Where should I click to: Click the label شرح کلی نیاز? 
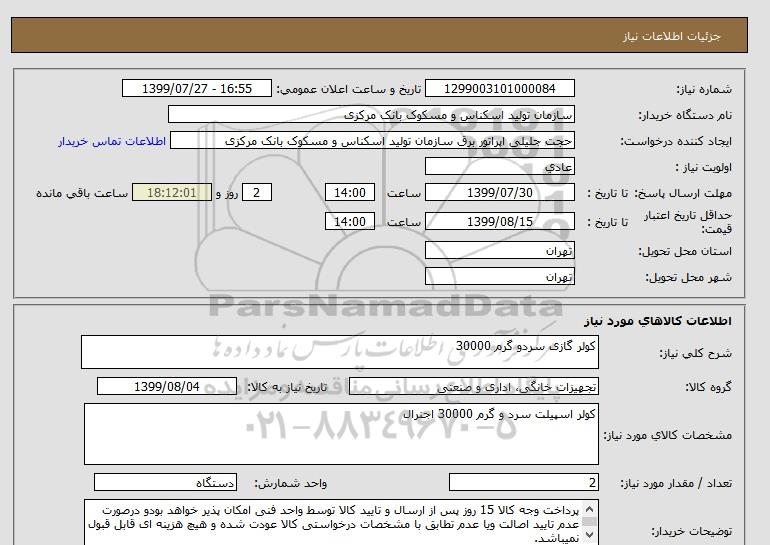[695, 353]
